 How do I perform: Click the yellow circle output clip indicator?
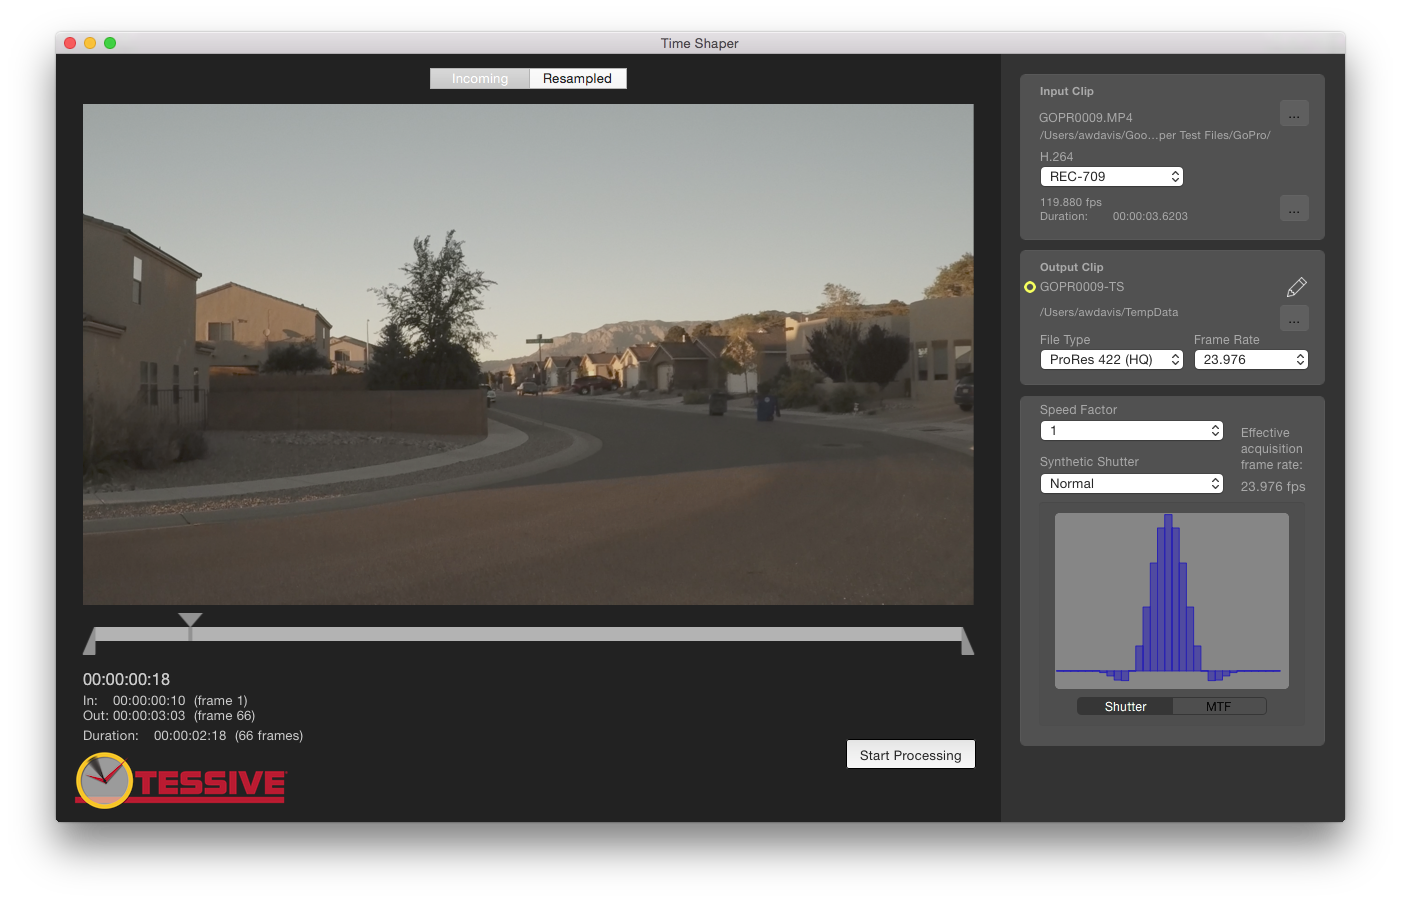pyautogui.click(x=1029, y=287)
